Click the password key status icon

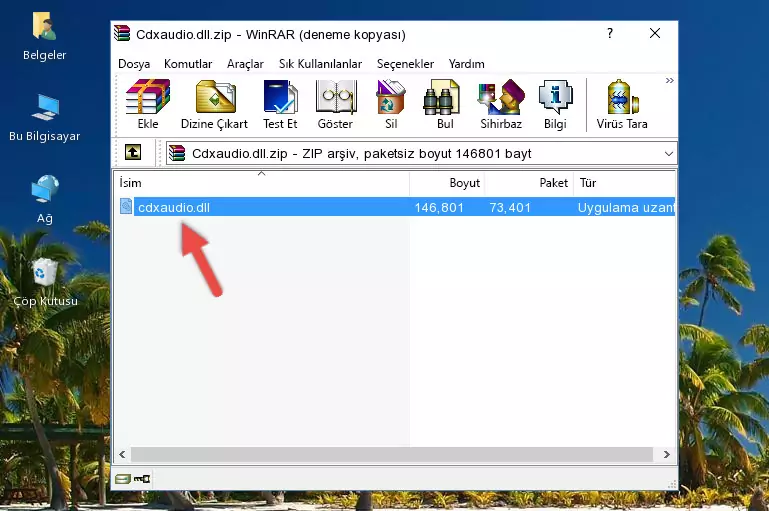[142, 479]
